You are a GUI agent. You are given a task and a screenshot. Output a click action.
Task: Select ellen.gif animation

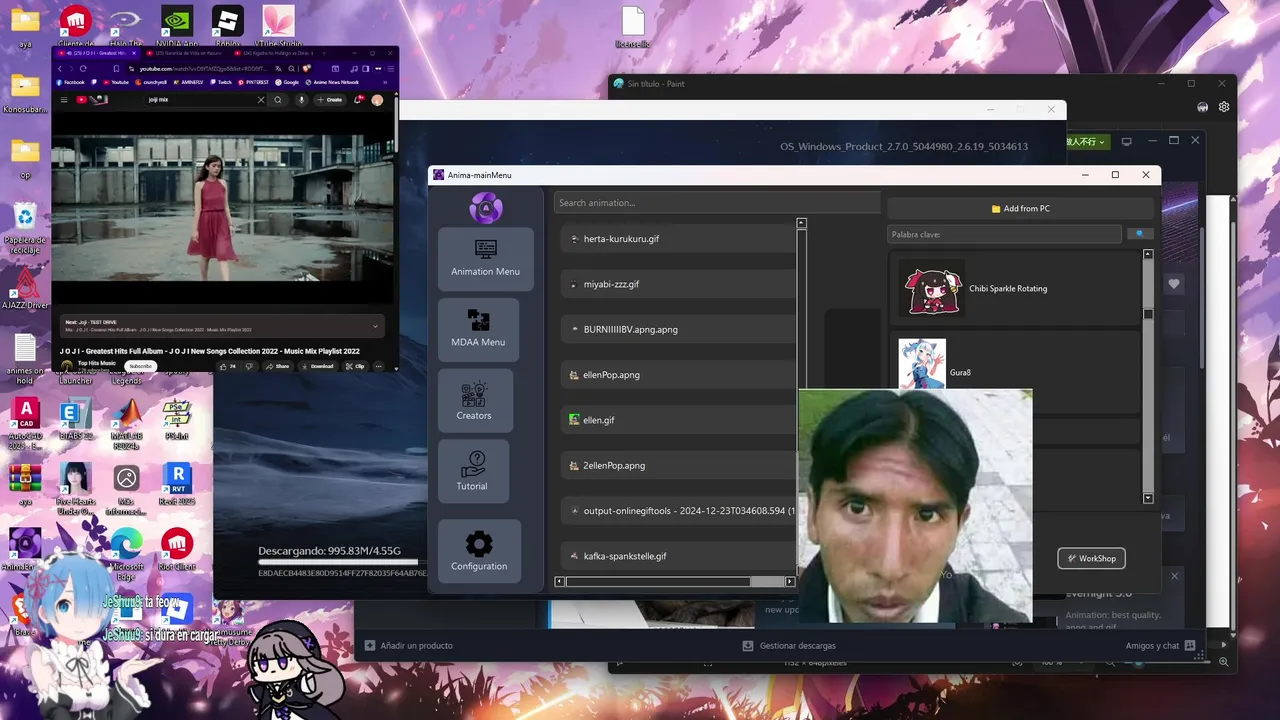pyautogui.click(x=678, y=420)
